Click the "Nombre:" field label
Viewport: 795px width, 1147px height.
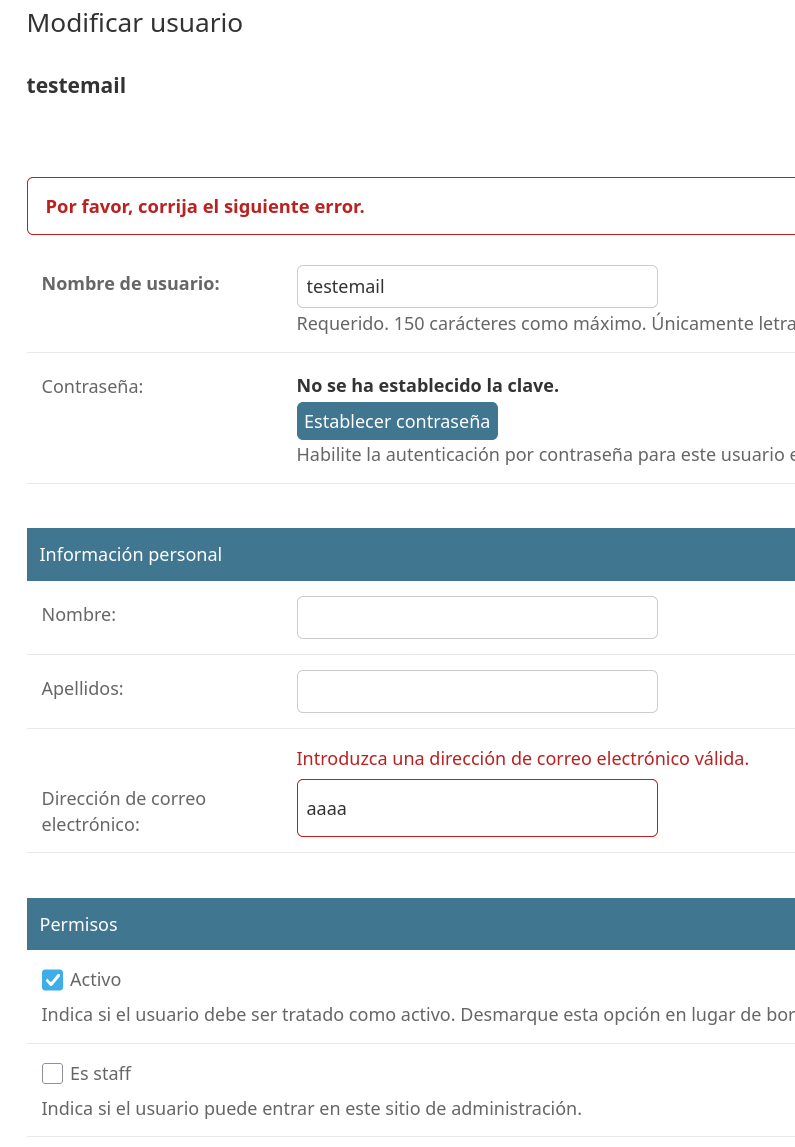click(79, 615)
